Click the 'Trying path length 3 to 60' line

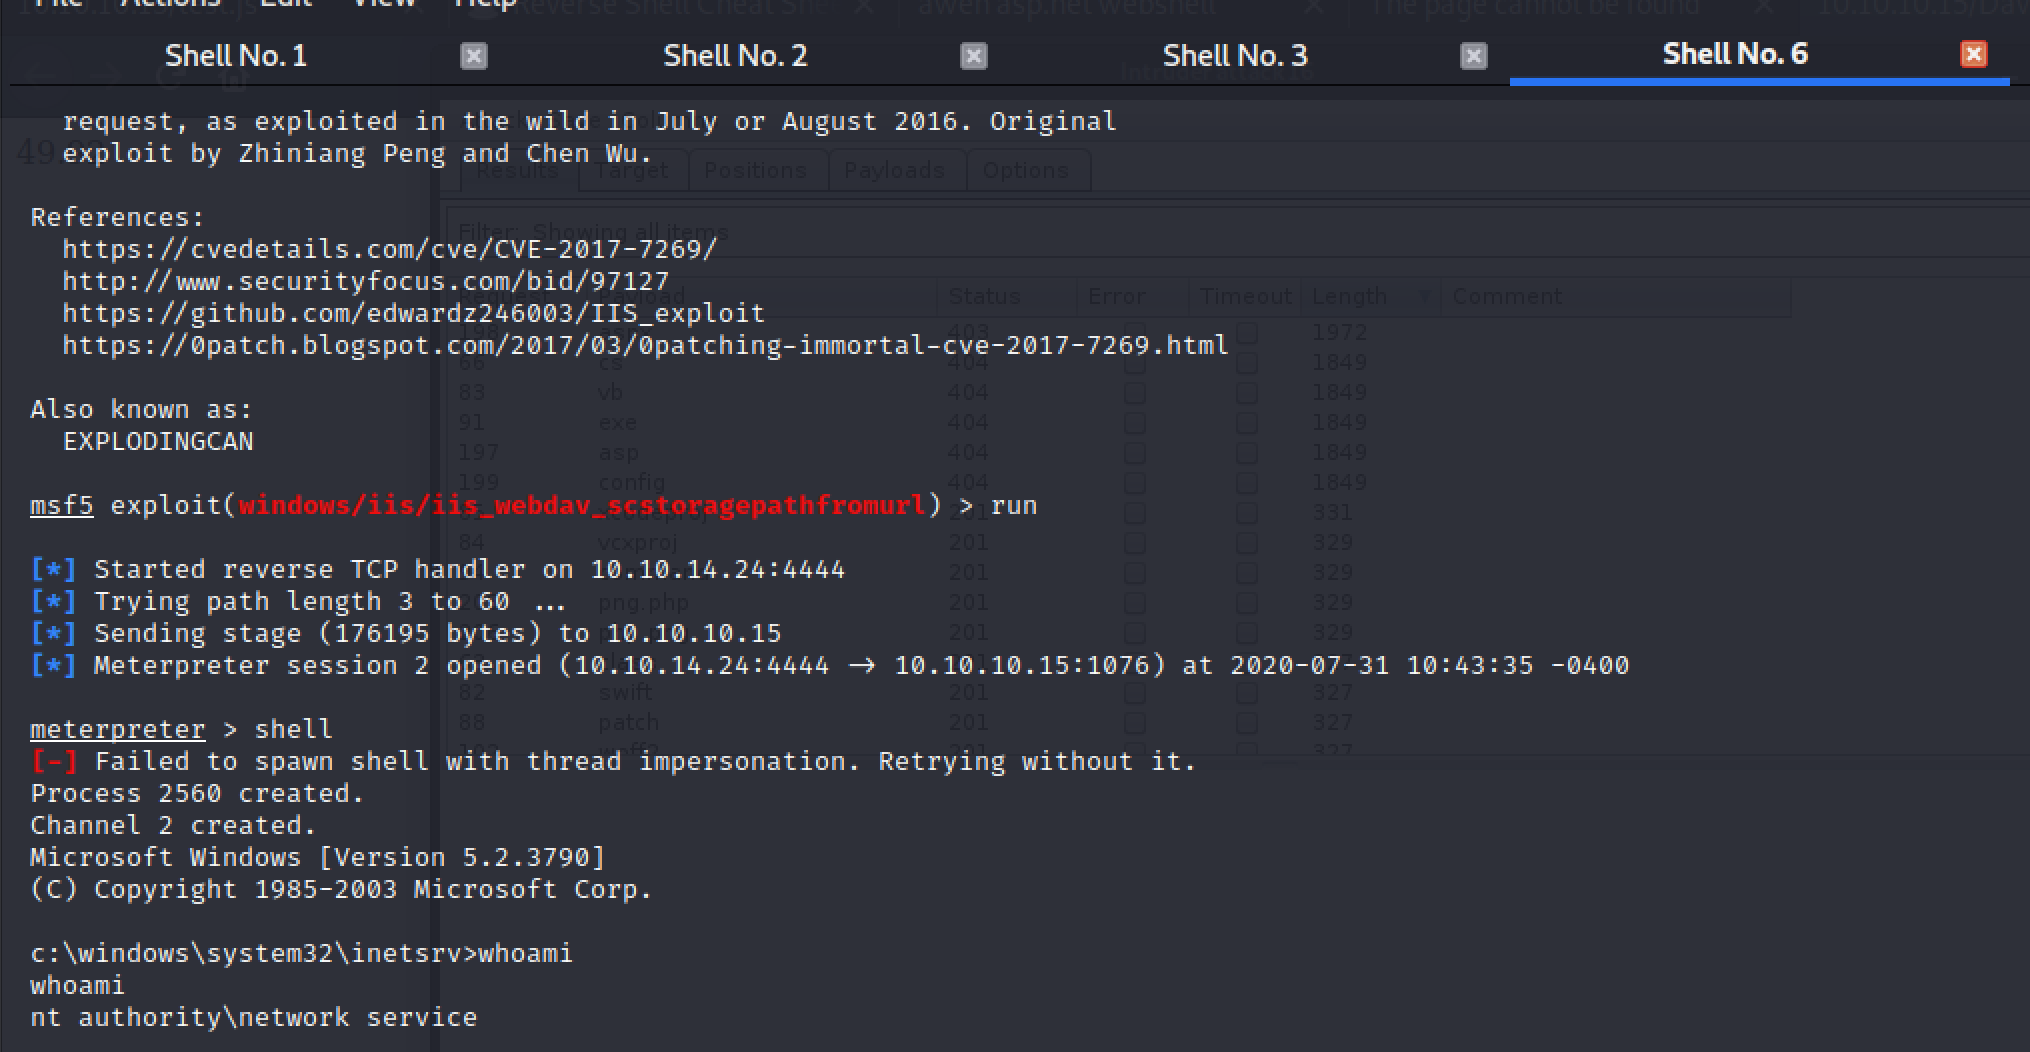click(298, 601)
